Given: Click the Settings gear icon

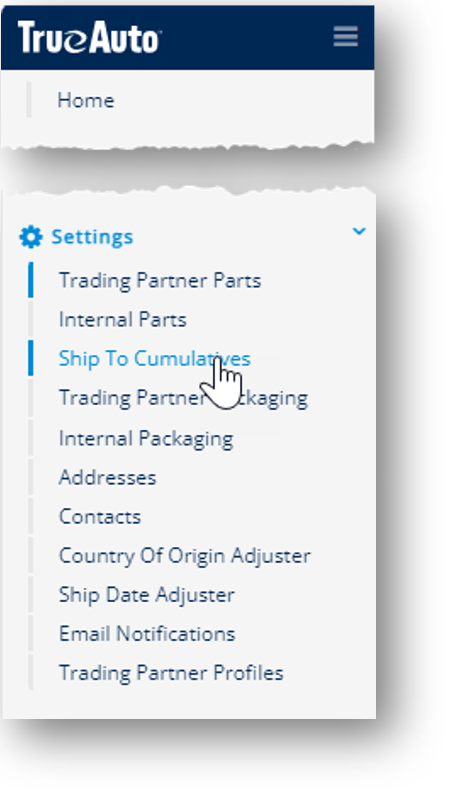Looking at the screenshot, I should (31, 237).
